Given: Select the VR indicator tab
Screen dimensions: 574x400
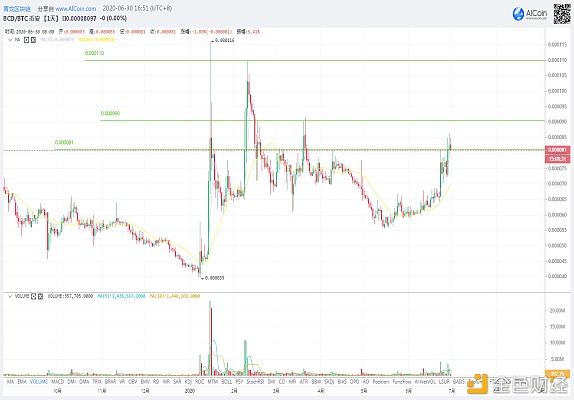Looking at the screenshot, I should coord(122,382).
